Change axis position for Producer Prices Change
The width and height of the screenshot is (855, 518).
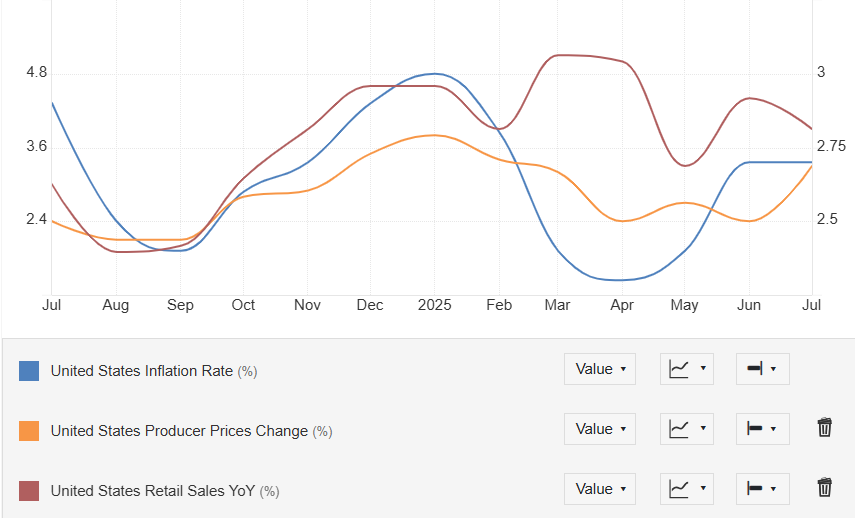(x=762, y=429)
